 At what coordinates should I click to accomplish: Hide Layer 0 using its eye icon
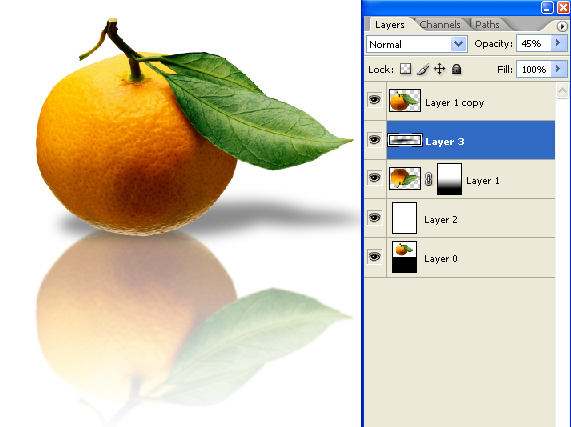pyautogui.click(x=374, y=257)
